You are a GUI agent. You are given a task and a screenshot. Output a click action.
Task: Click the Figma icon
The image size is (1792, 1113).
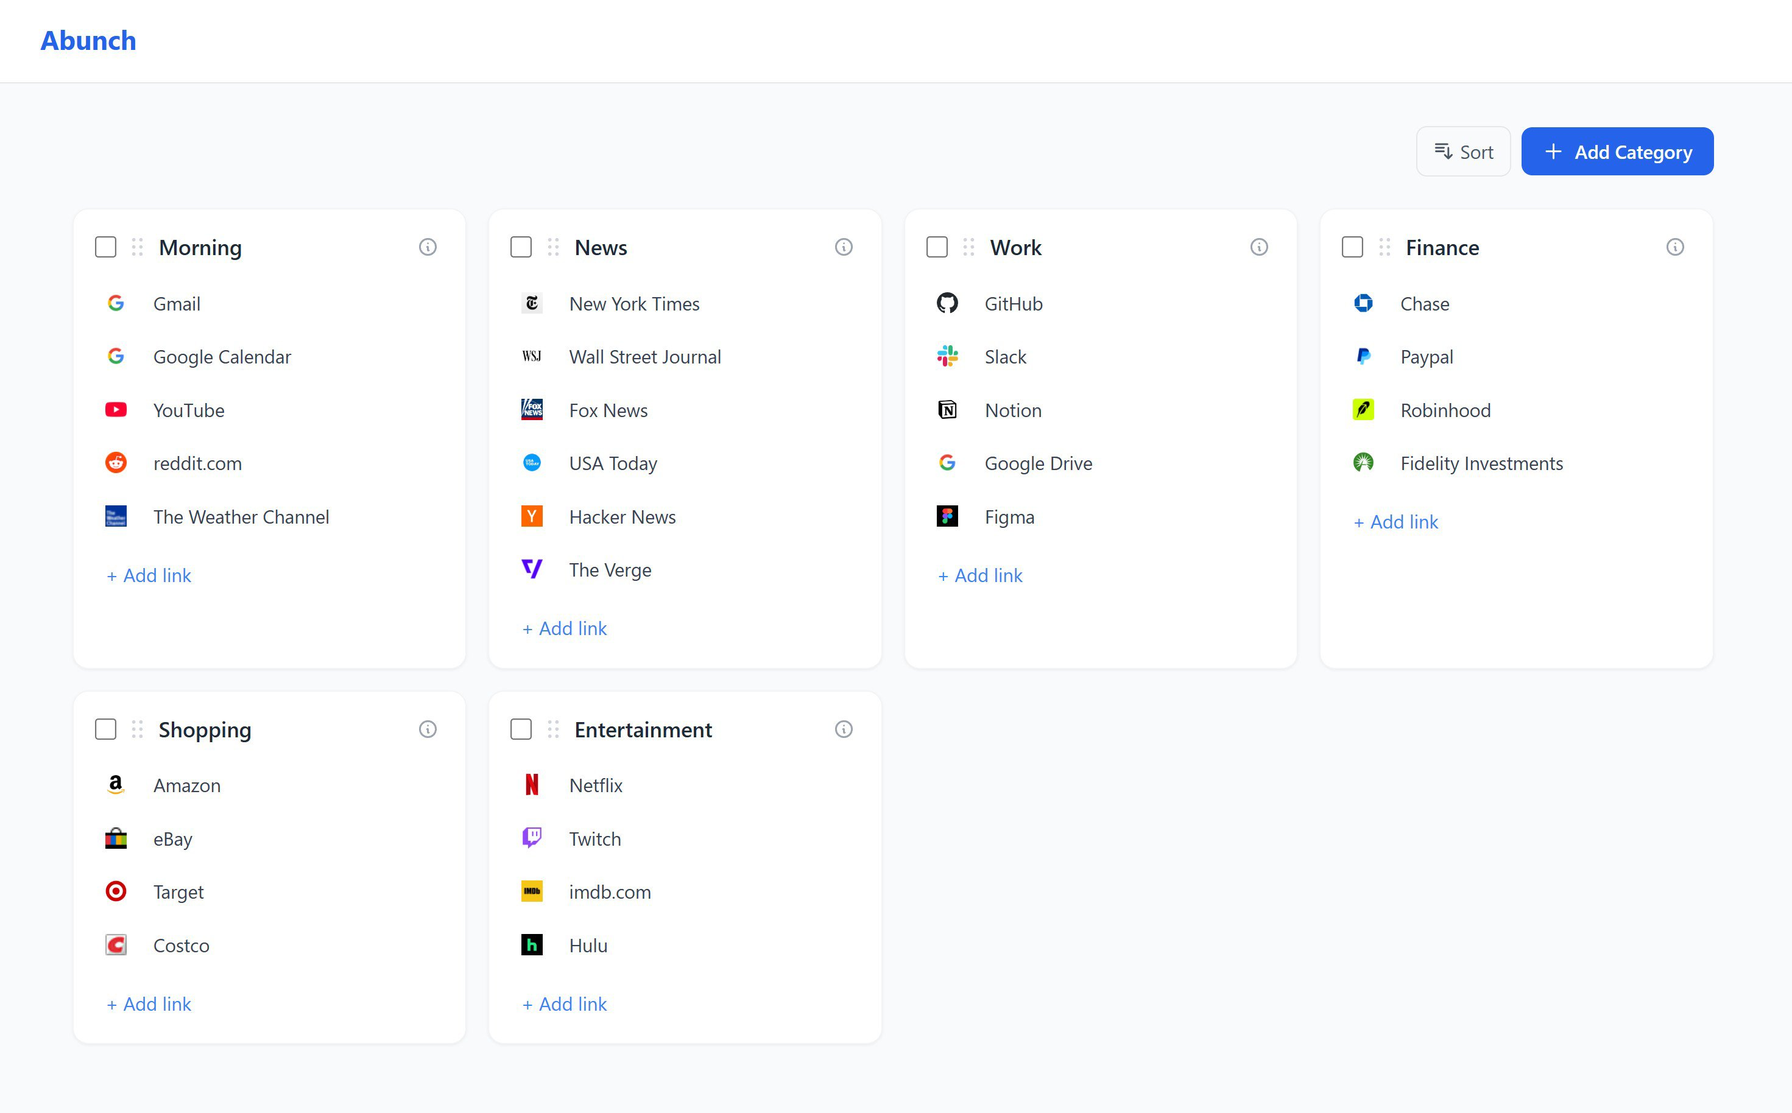(947, 516)
